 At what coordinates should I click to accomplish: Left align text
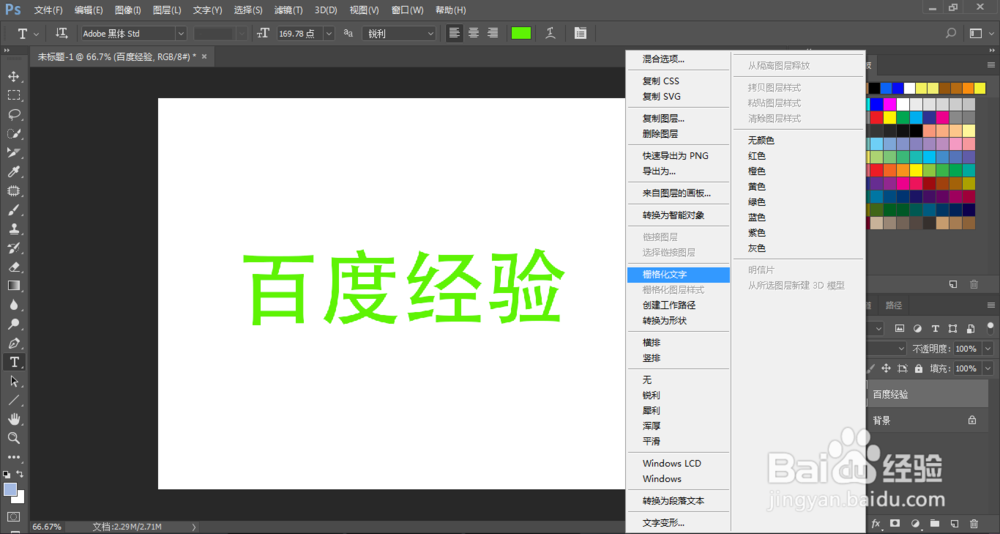pyautogui.click(x=454, y=33)
